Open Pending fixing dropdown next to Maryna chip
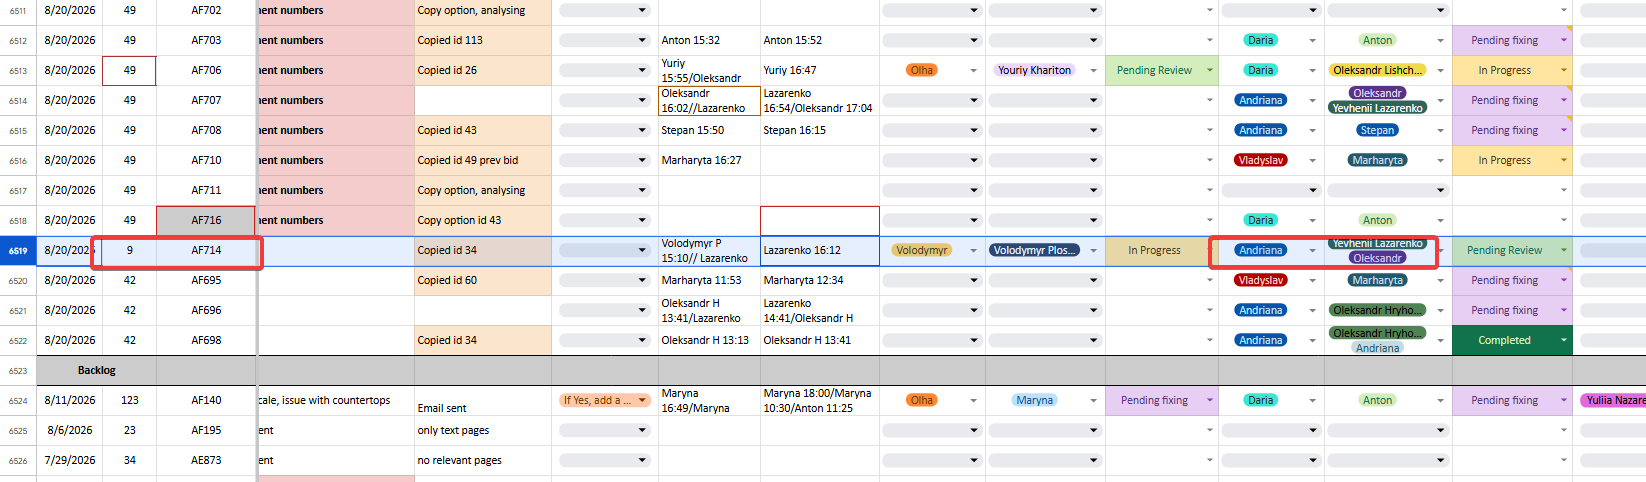 tap(1210, 401)
